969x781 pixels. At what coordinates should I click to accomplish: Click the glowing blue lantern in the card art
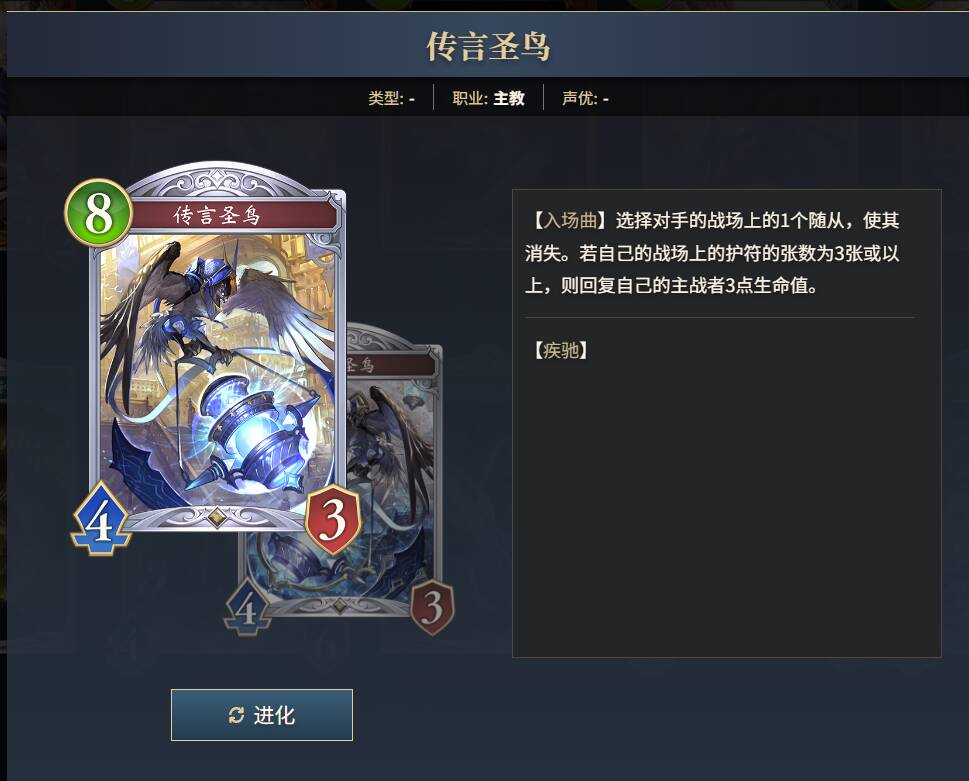[253, 436]
